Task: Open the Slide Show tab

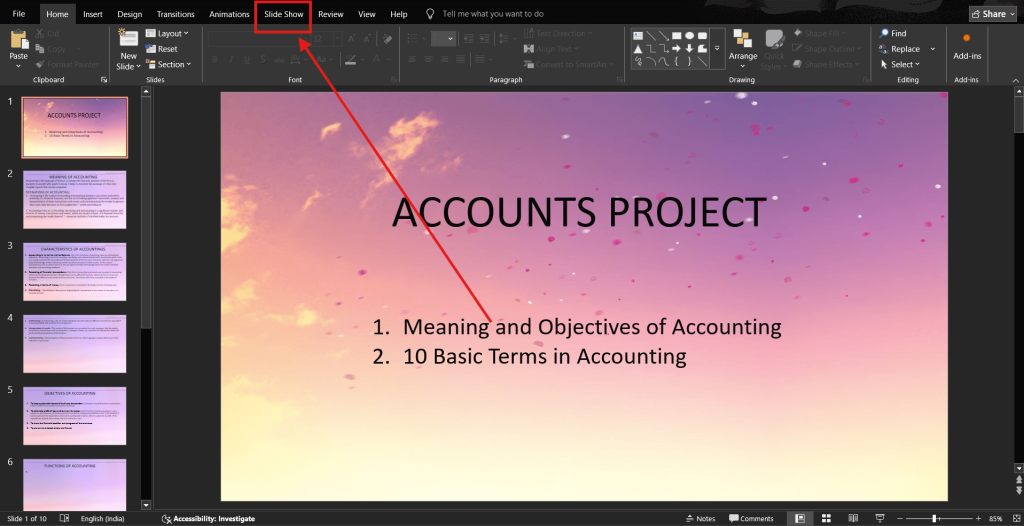Action: click(x=284, y=15)
